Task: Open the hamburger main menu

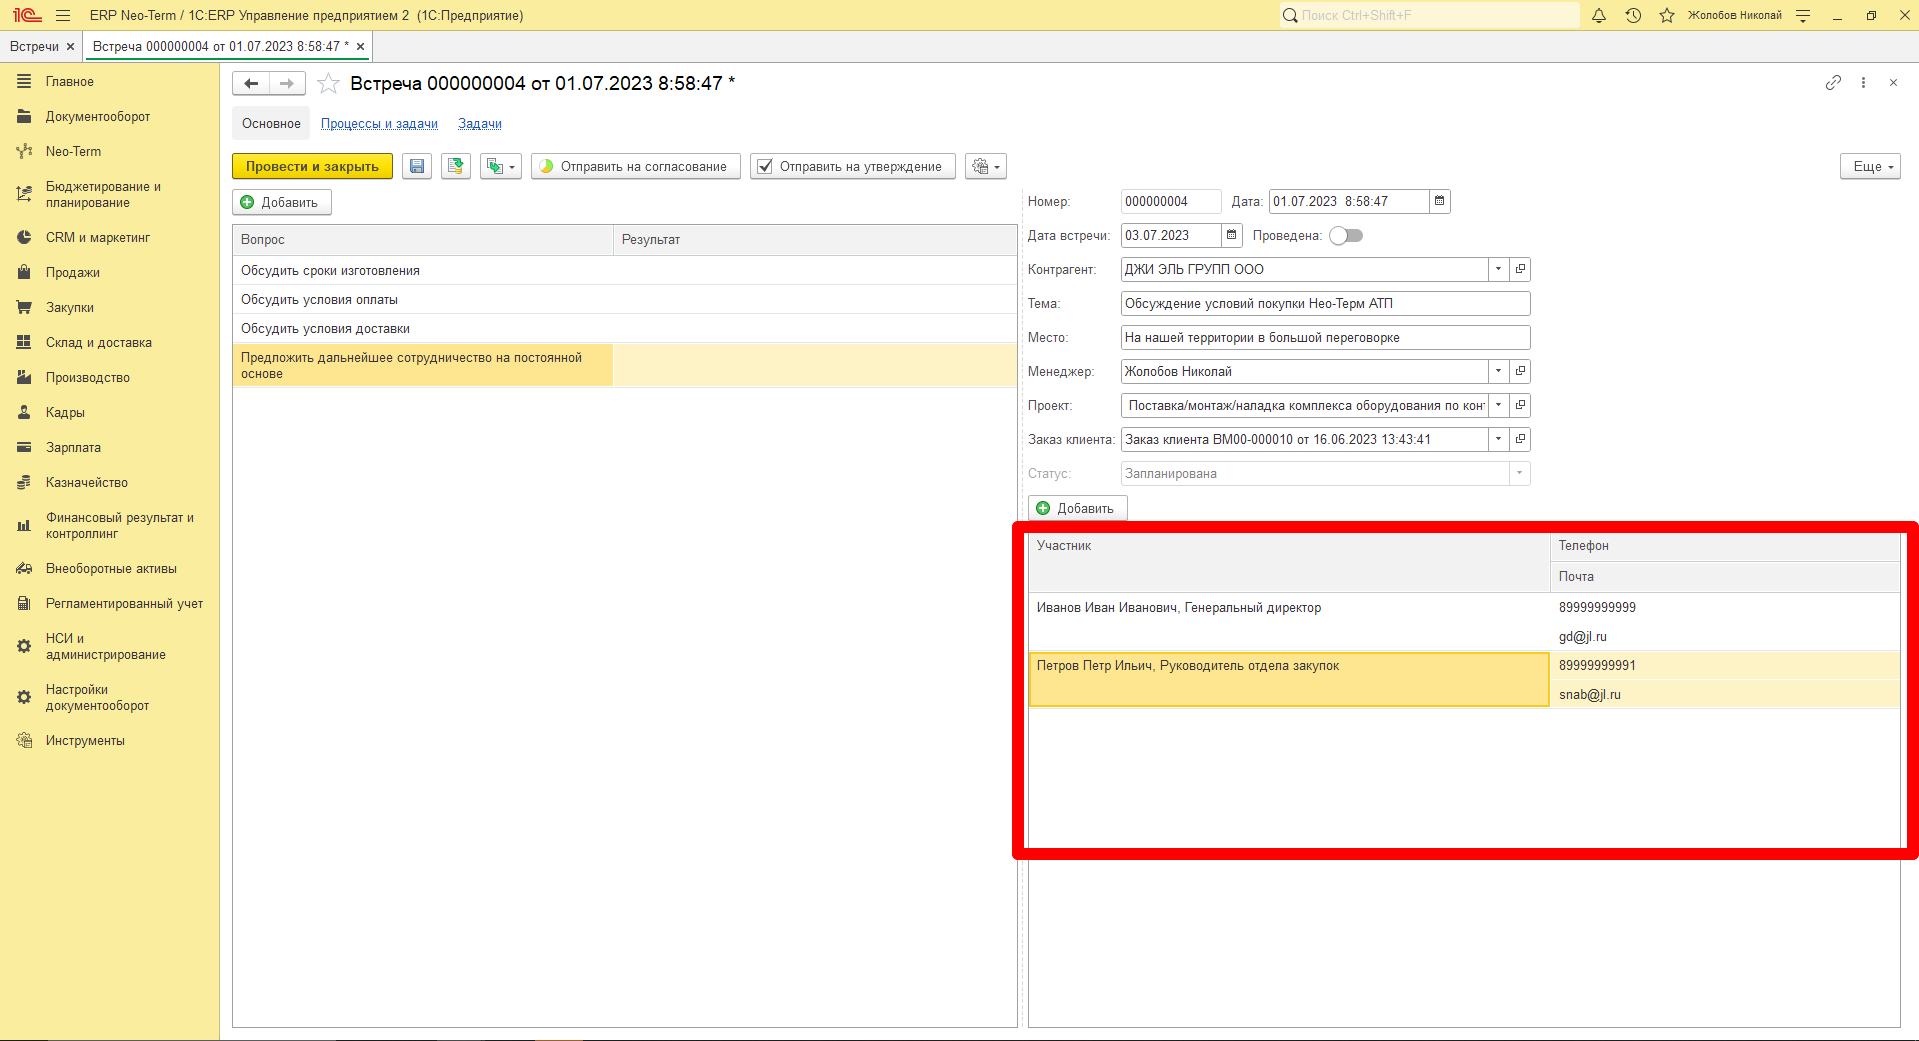Action: [63, 15]
